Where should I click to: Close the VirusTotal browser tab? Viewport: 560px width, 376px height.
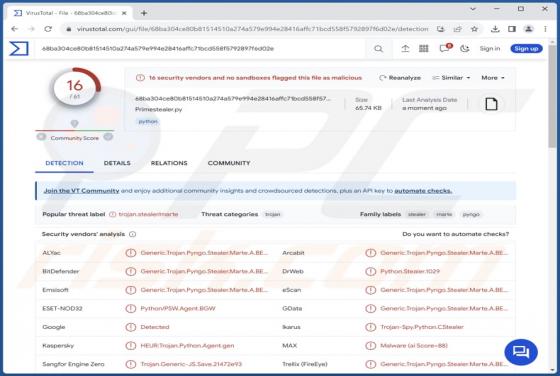tap(124, 13)
